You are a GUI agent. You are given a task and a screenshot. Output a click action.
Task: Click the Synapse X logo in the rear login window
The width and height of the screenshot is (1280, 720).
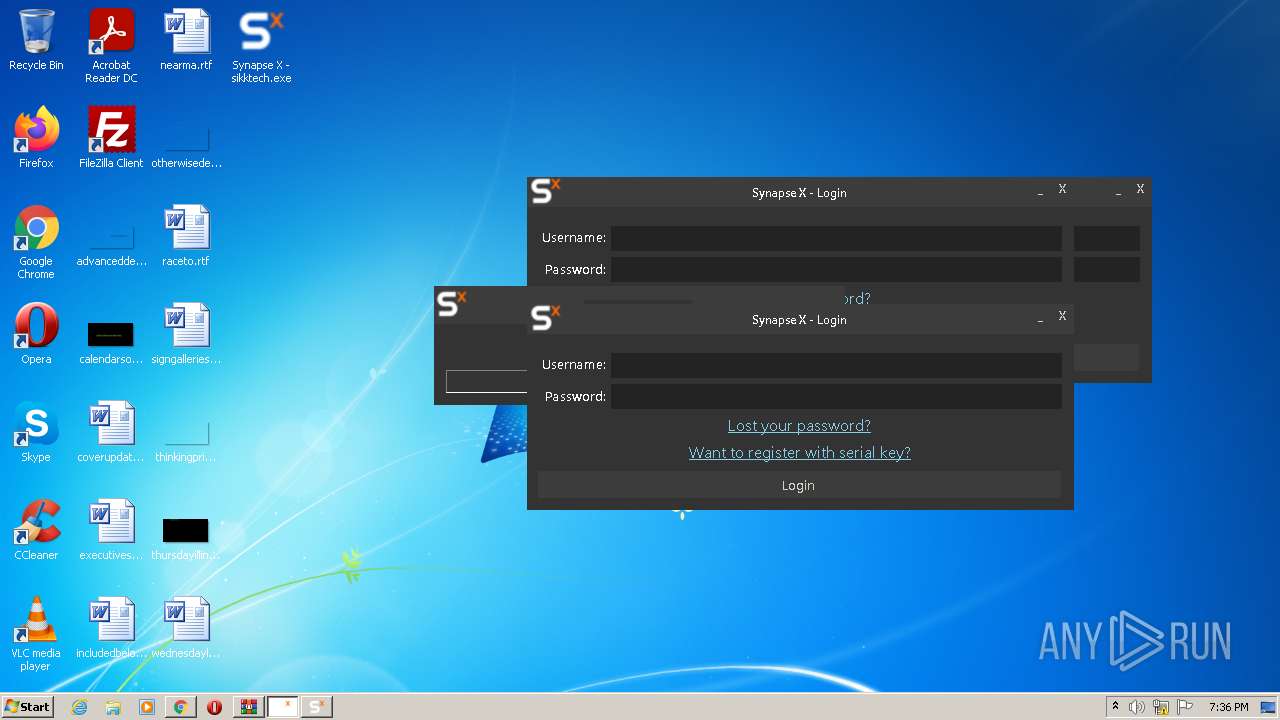point(545,190)
